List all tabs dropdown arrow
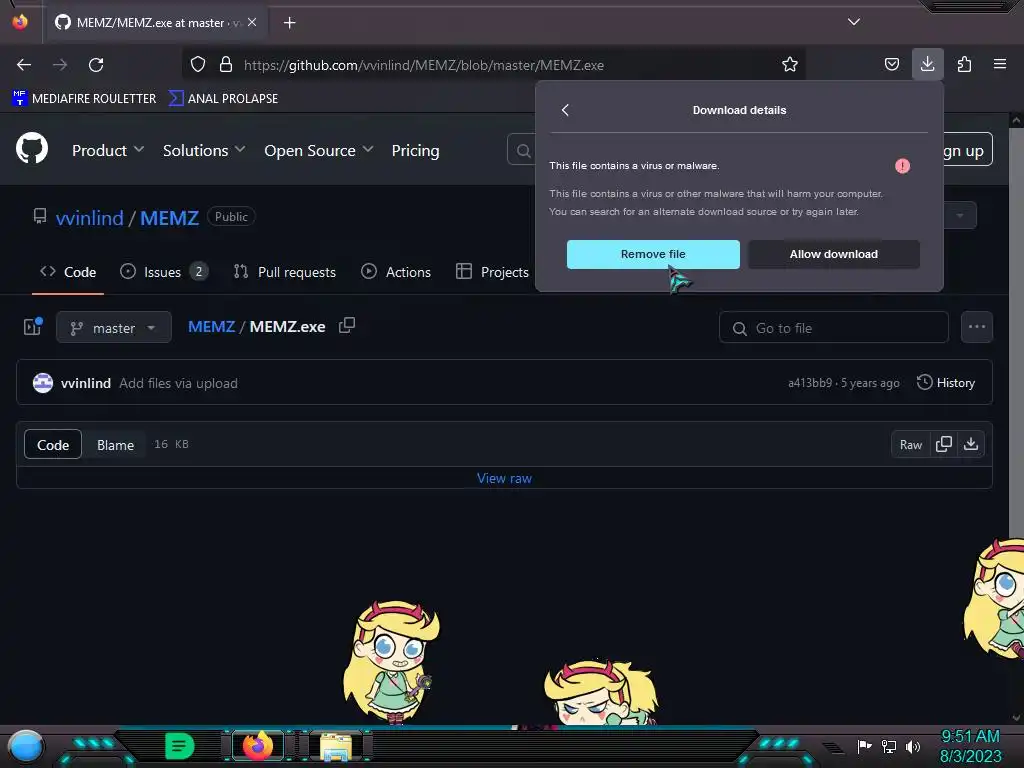The image size is (1024, 768). pyautogui.click(x=854, y=22)
